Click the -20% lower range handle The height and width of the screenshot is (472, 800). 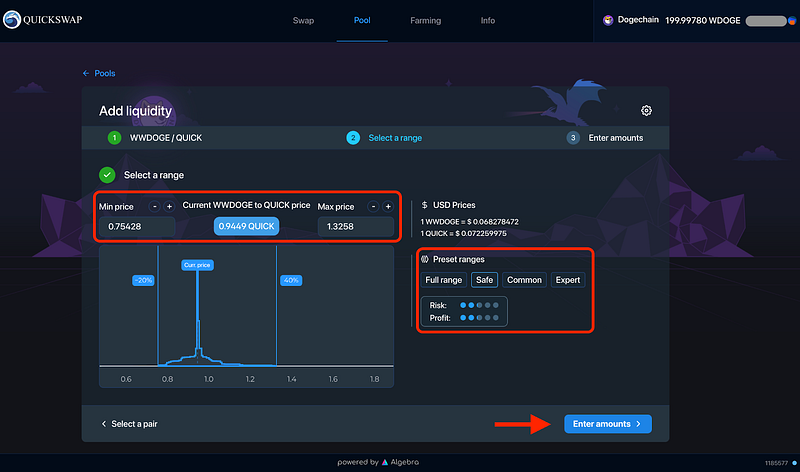143,280
